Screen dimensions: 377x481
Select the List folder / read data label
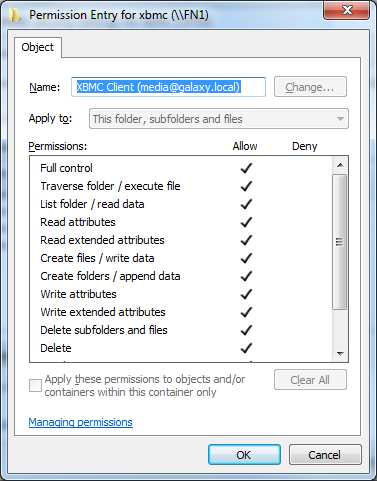(92, 204)
